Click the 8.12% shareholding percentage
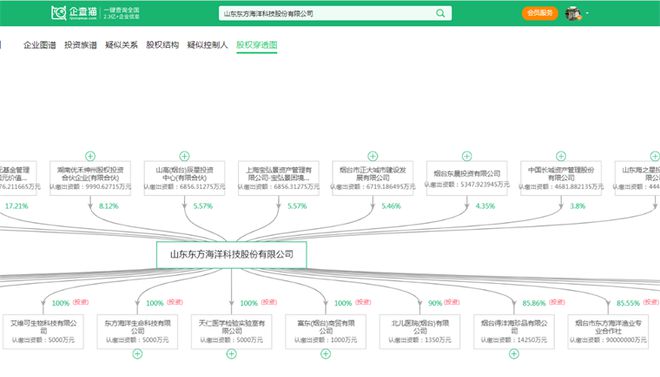Image resolution: width=660 pixels, height=377 pixels. (x=109, y=206)
